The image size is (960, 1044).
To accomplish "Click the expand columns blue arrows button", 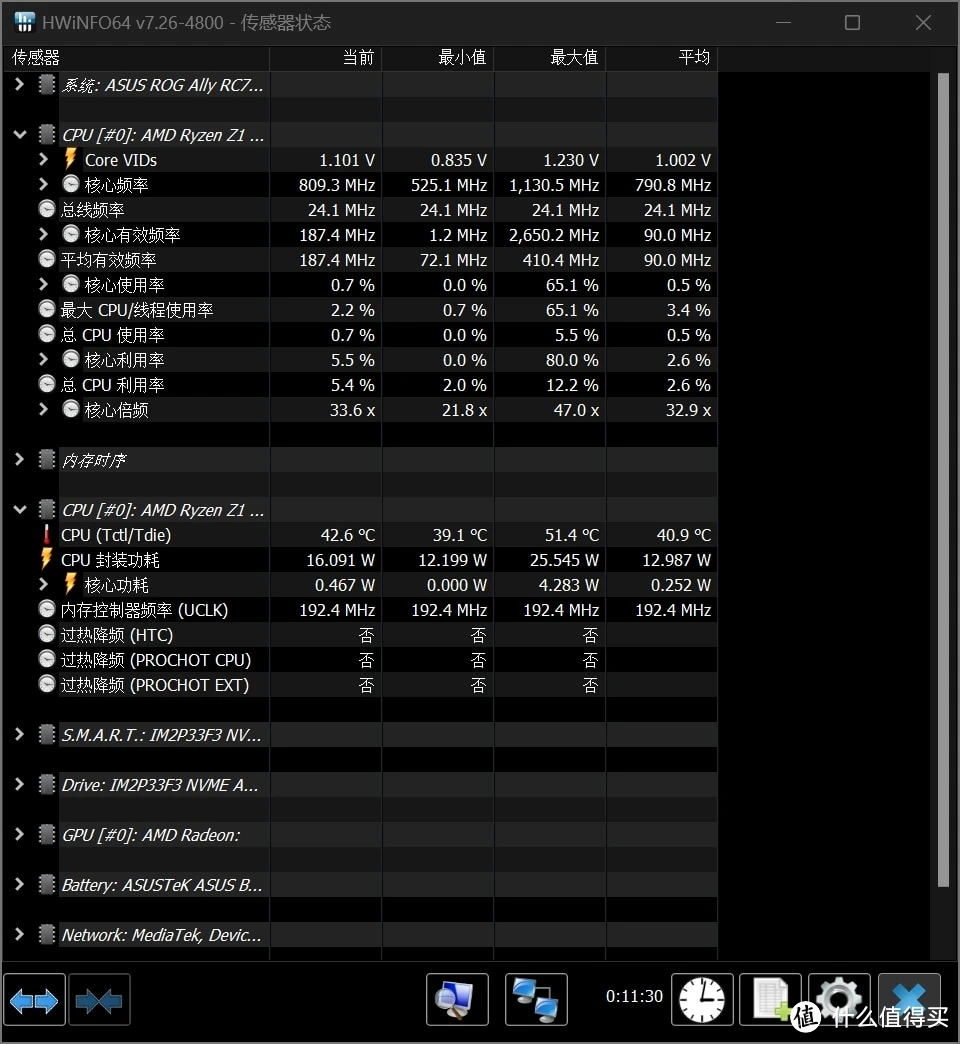I will click(34, 1000).
